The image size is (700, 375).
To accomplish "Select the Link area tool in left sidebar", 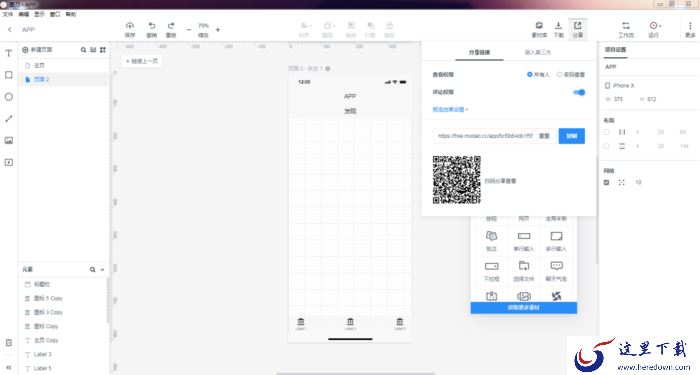I will (8, 162).
